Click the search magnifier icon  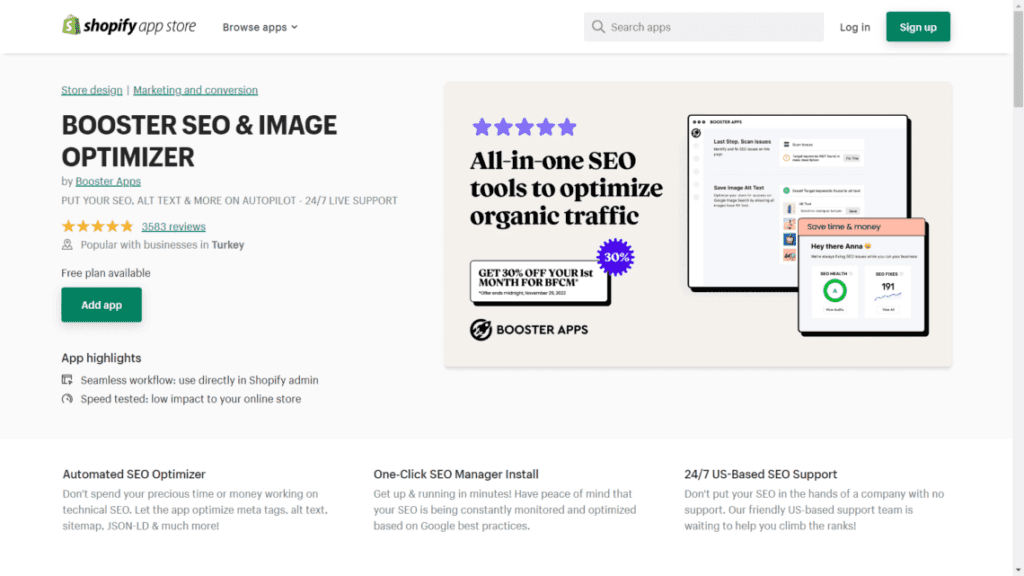point(598,27)
